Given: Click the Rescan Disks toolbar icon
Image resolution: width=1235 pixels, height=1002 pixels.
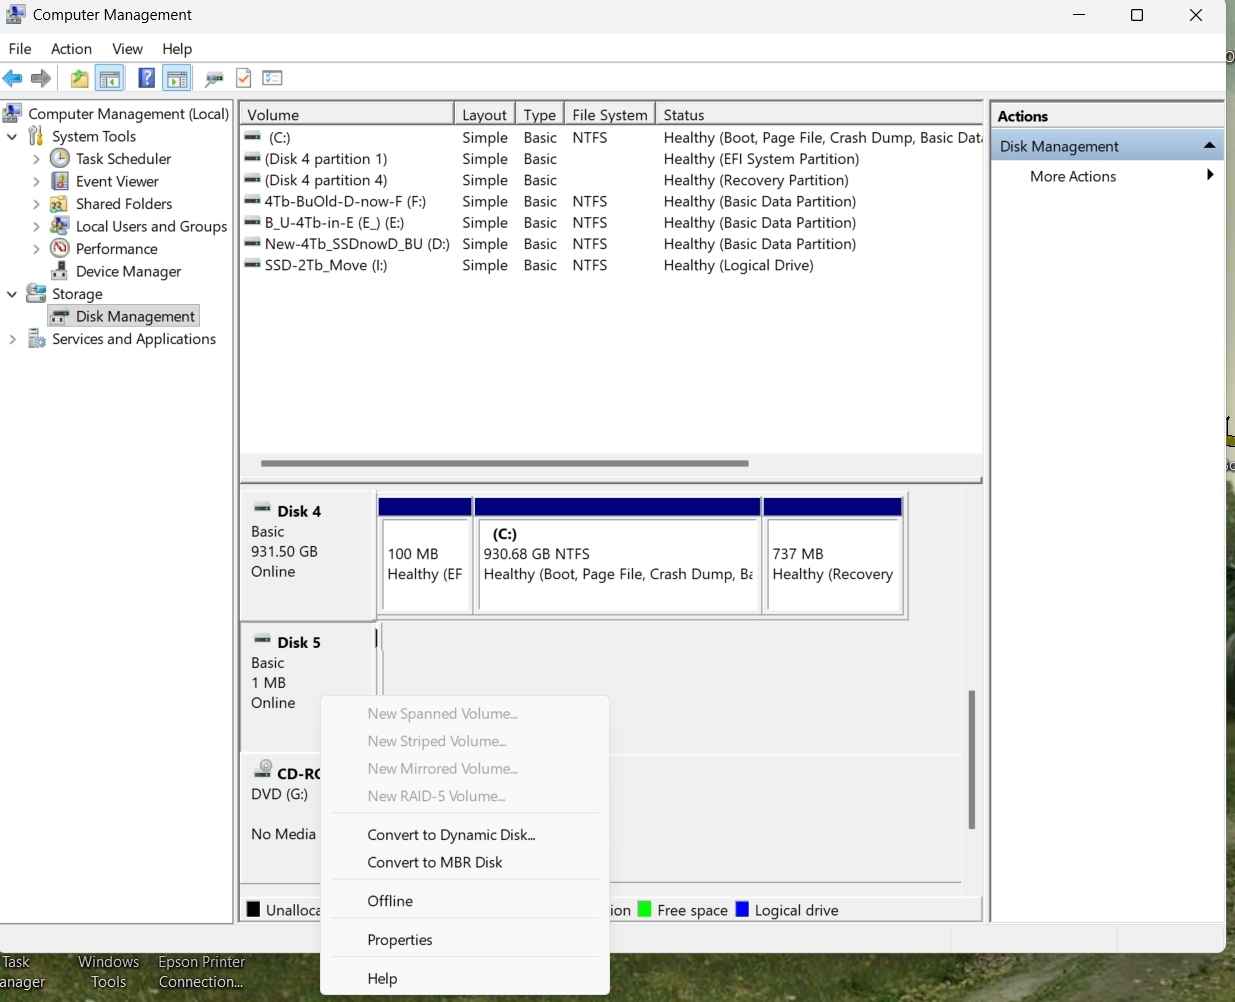Looking at the screenshot, I should (213, 78).
